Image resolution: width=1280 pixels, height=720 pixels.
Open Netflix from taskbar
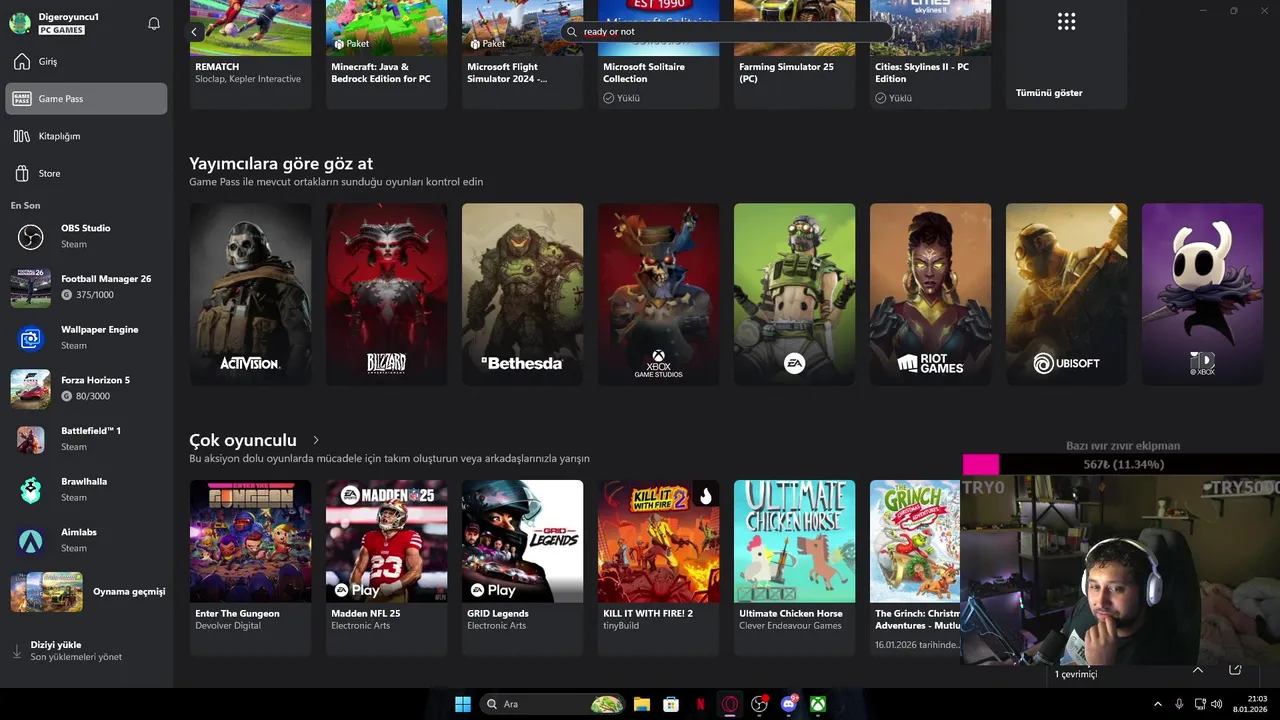pos(701,704)
